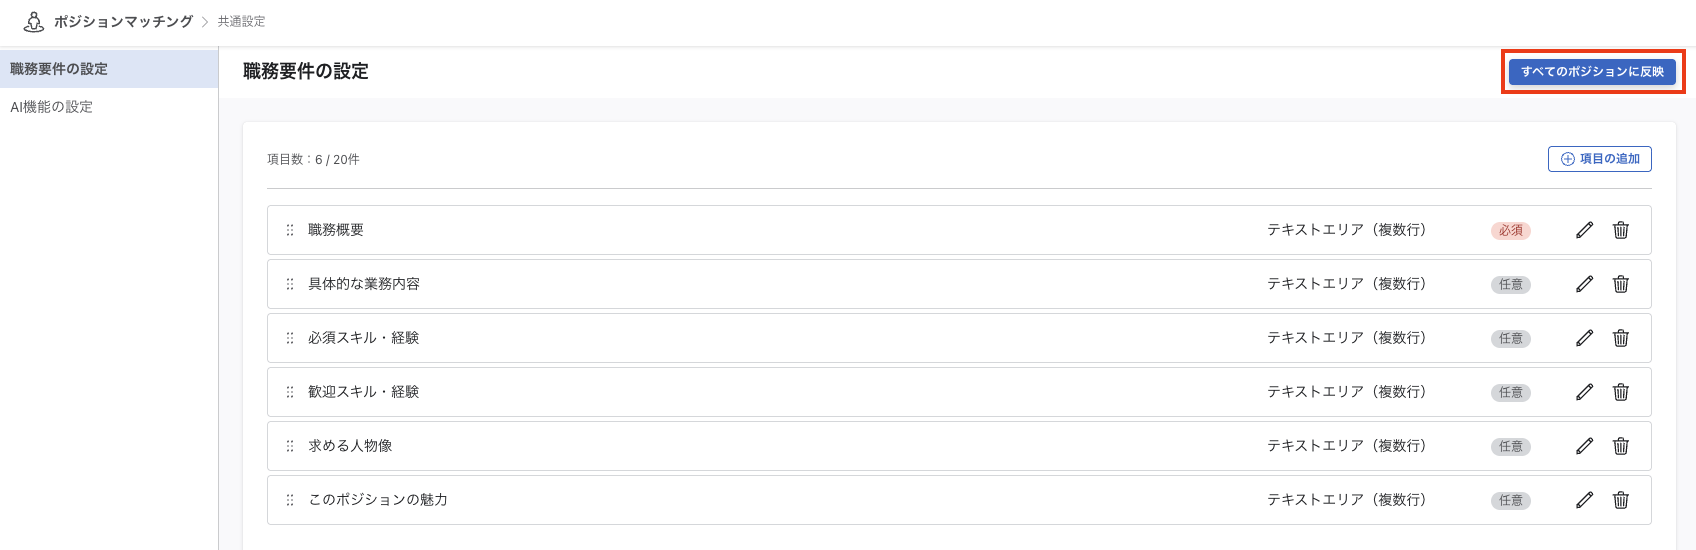Image resolution: width=1696 pixels, height=550 pixels.
Task: Edit the 職務概要 item with pencil icon
Action: 1584,230
